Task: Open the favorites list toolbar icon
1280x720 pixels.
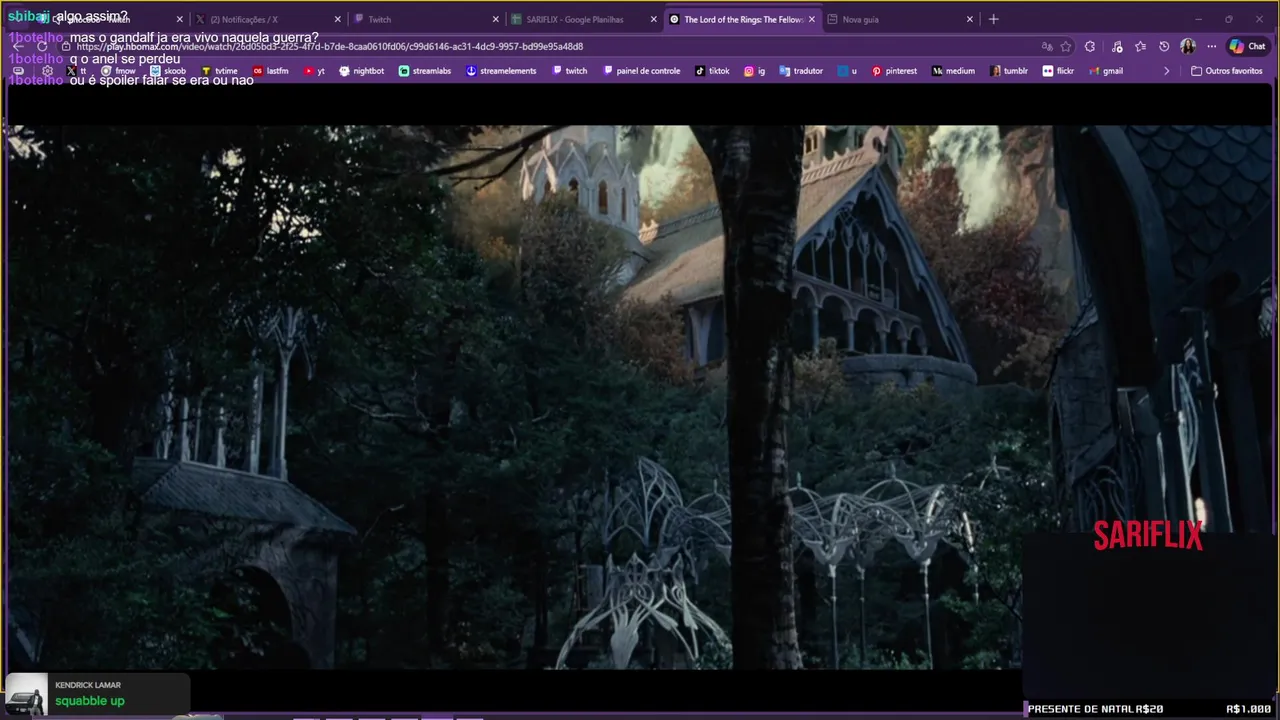Action: tap(1140, 46)
